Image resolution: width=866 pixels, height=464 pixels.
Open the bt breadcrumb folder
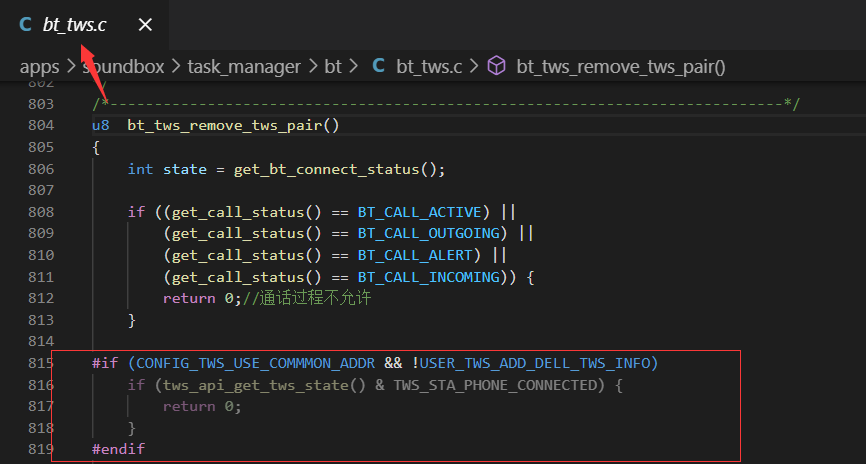click(333, 67)
